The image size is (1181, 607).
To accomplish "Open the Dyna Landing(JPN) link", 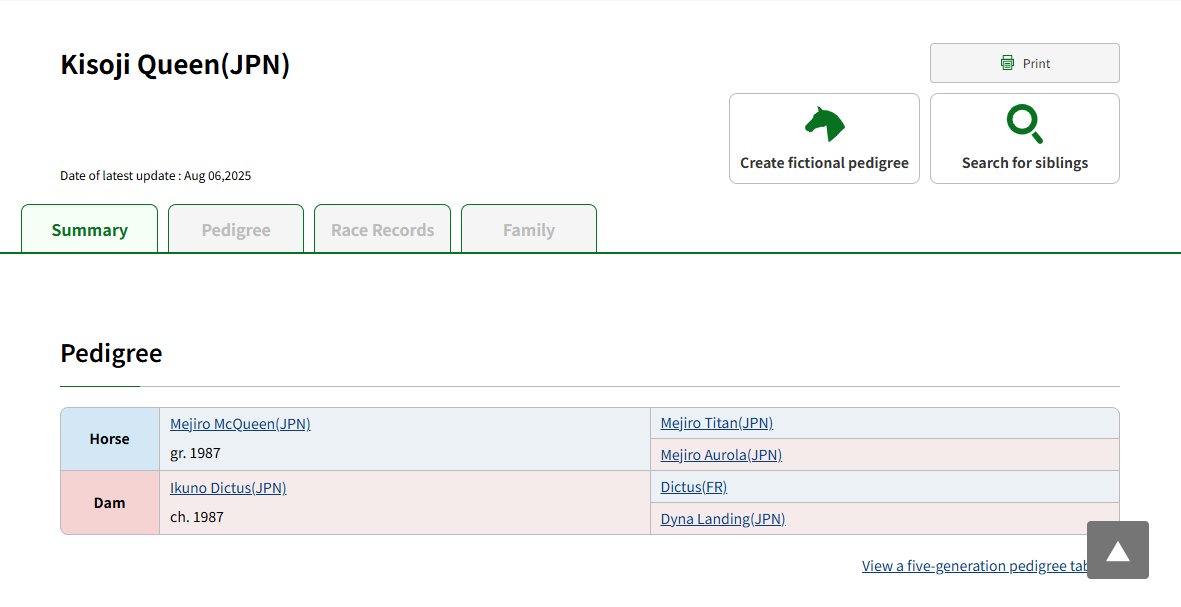I will coord(723,519).
